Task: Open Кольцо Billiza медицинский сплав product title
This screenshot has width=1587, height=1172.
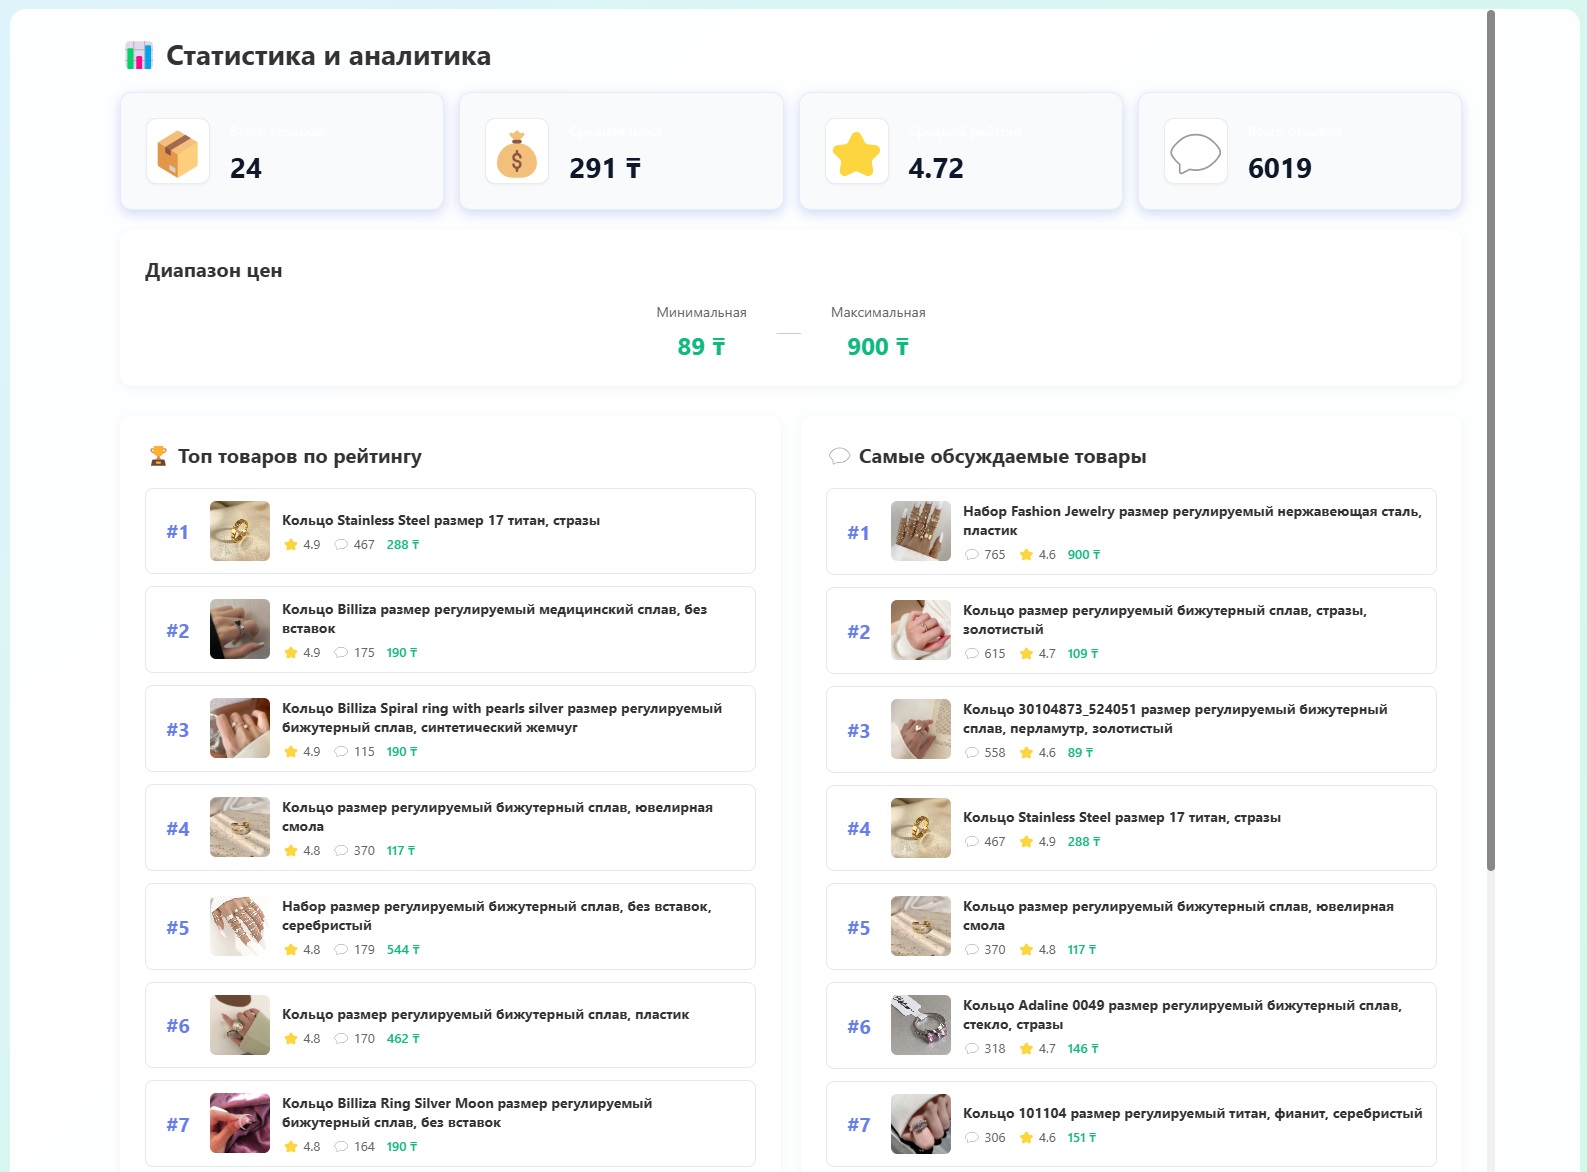Action: click(x=494, y=619)
